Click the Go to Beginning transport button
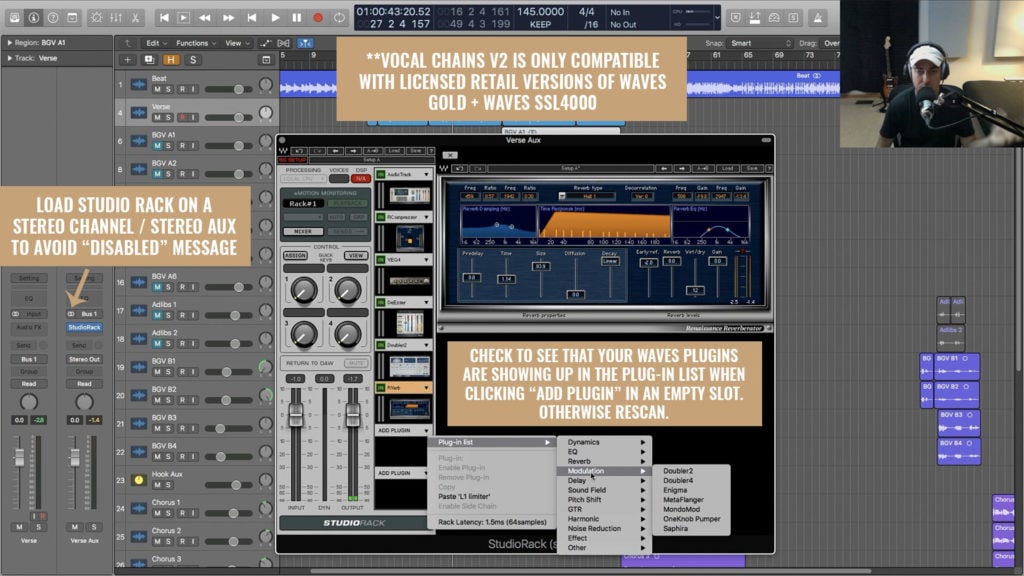The image size is (1024, 576). pos(164,18)
